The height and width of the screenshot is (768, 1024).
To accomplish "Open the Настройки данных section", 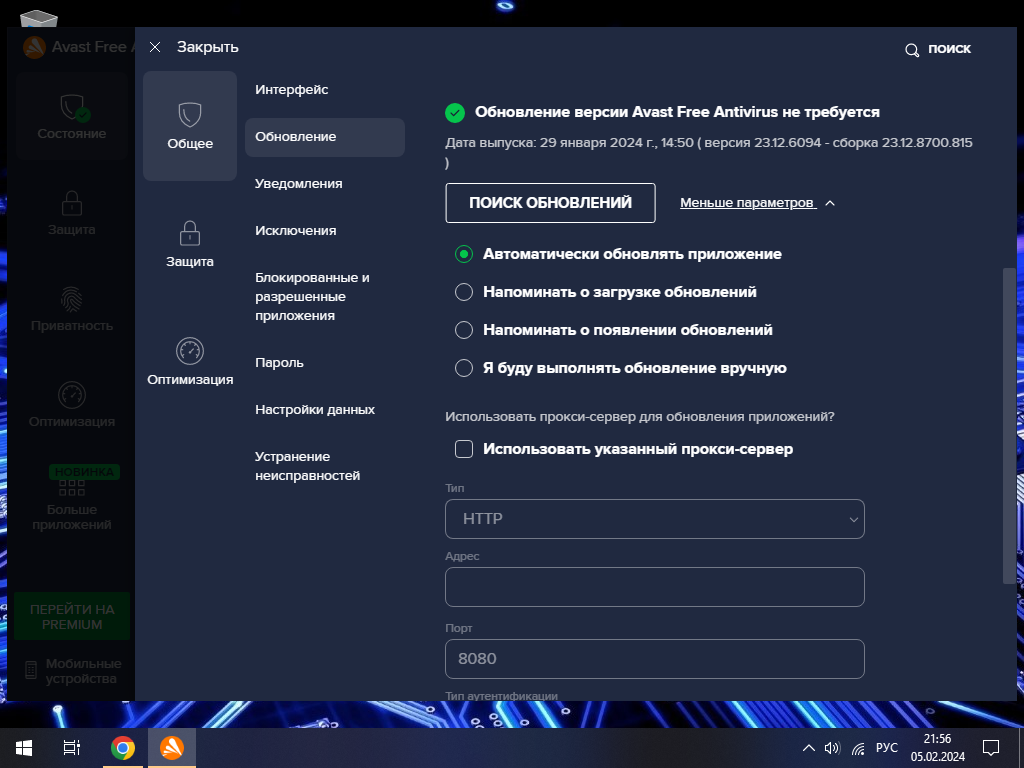I will click(x=315, y=409).
